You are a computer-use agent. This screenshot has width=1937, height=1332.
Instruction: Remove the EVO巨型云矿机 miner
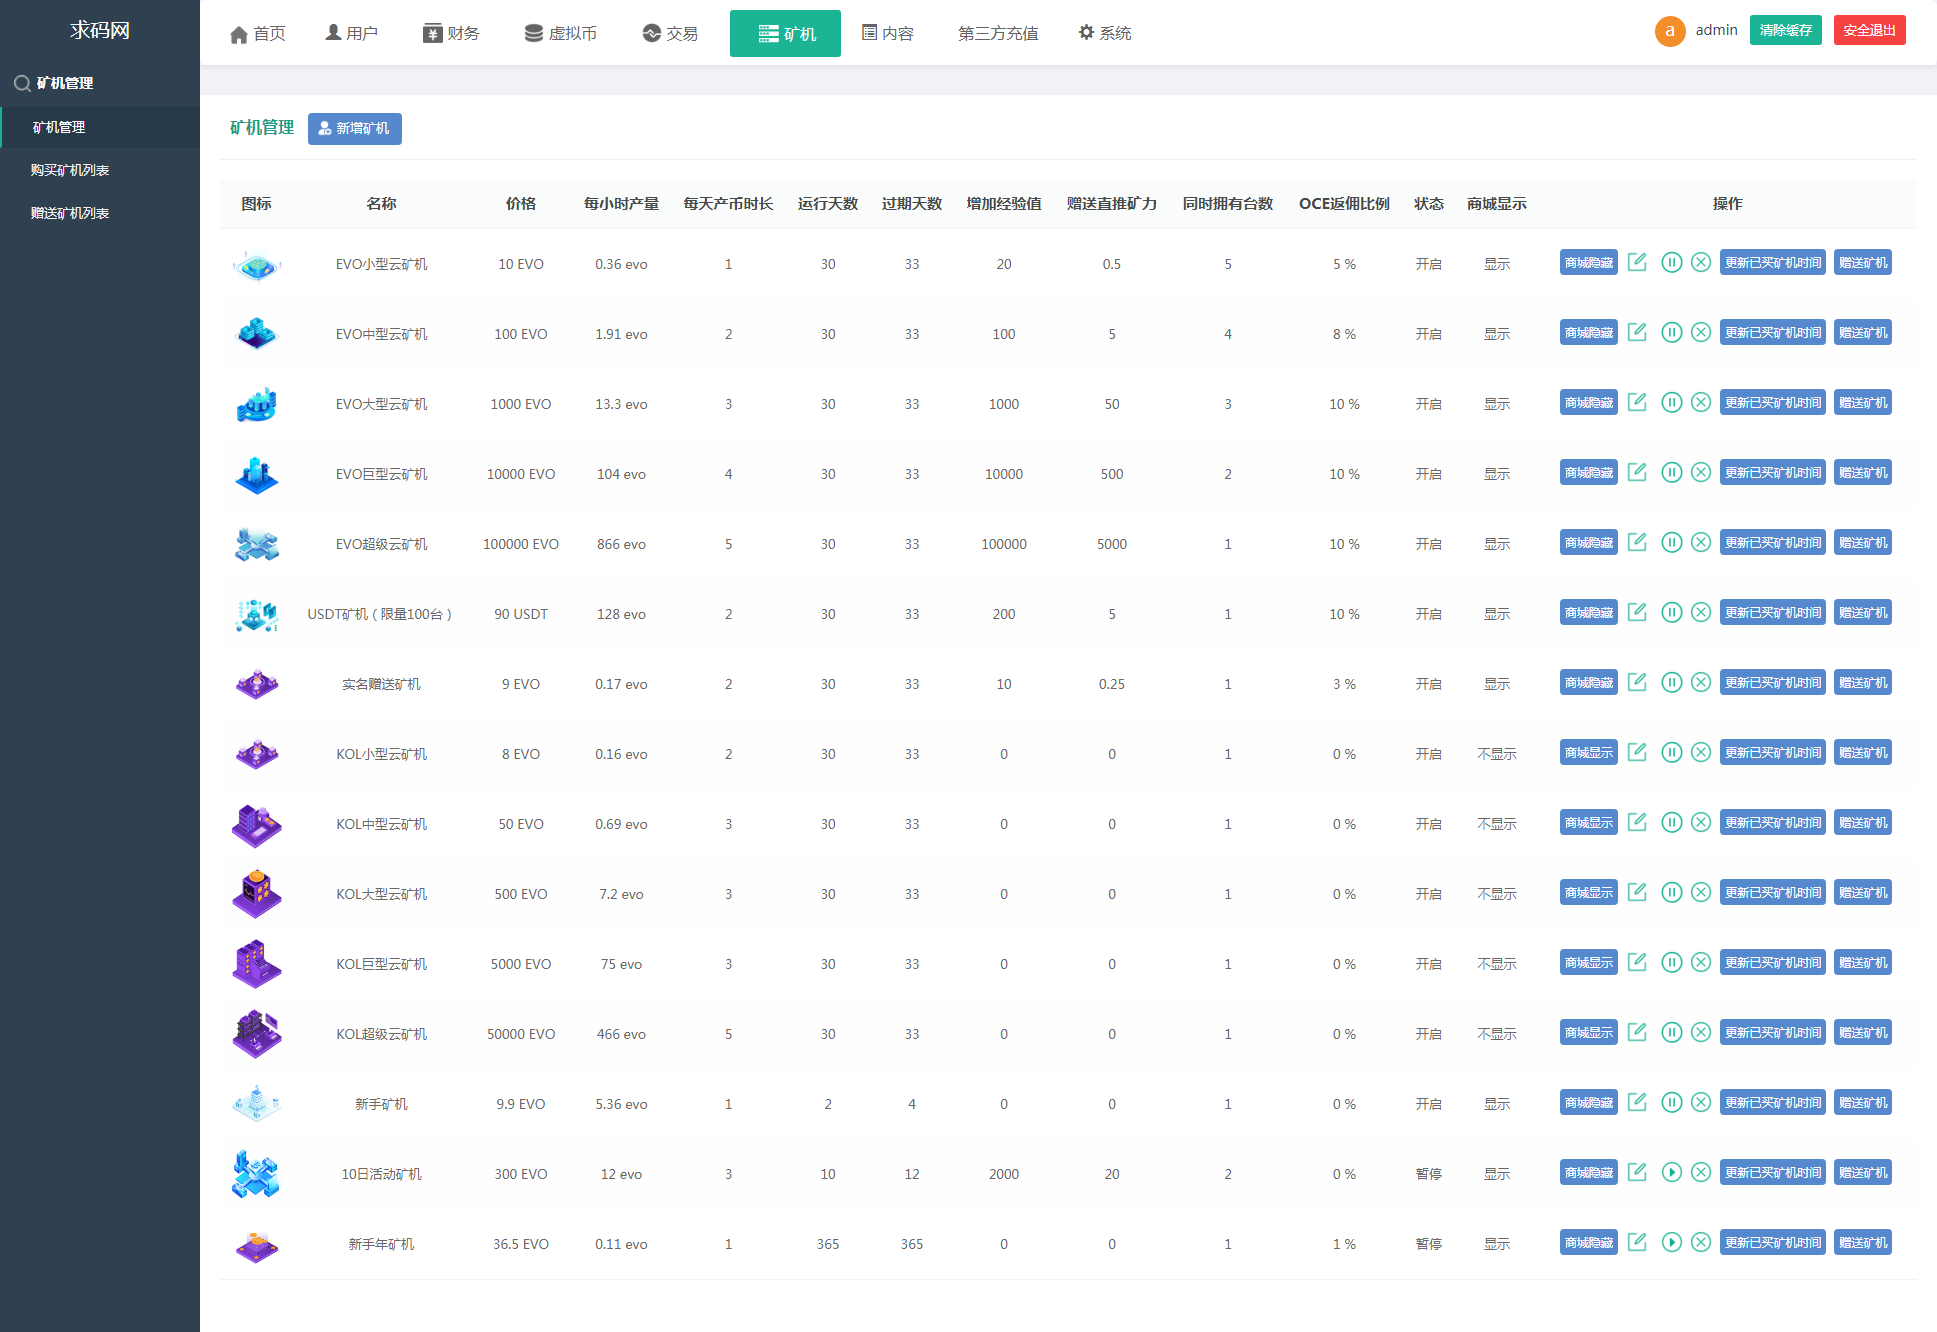(x=1701, y=472)
